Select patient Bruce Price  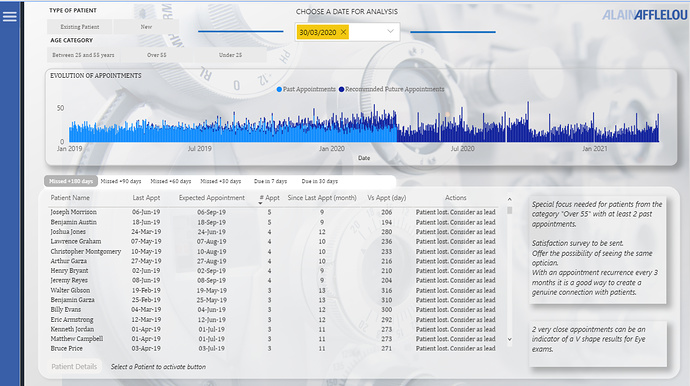click(66, 349)
